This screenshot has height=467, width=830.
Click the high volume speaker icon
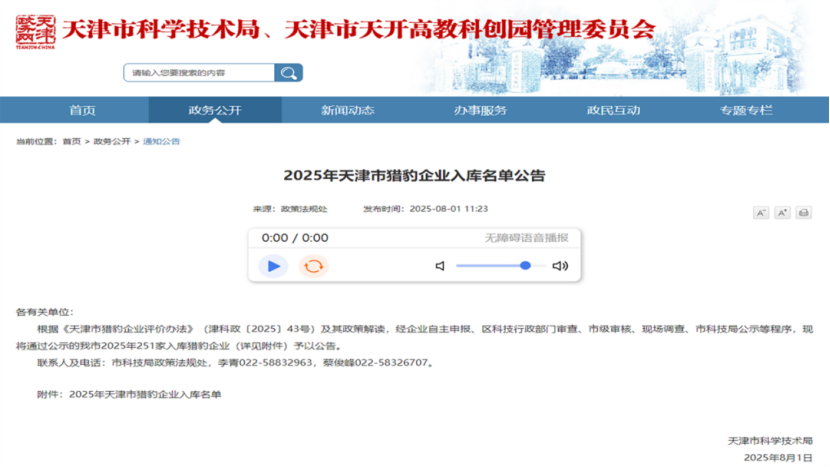(560, 266)
